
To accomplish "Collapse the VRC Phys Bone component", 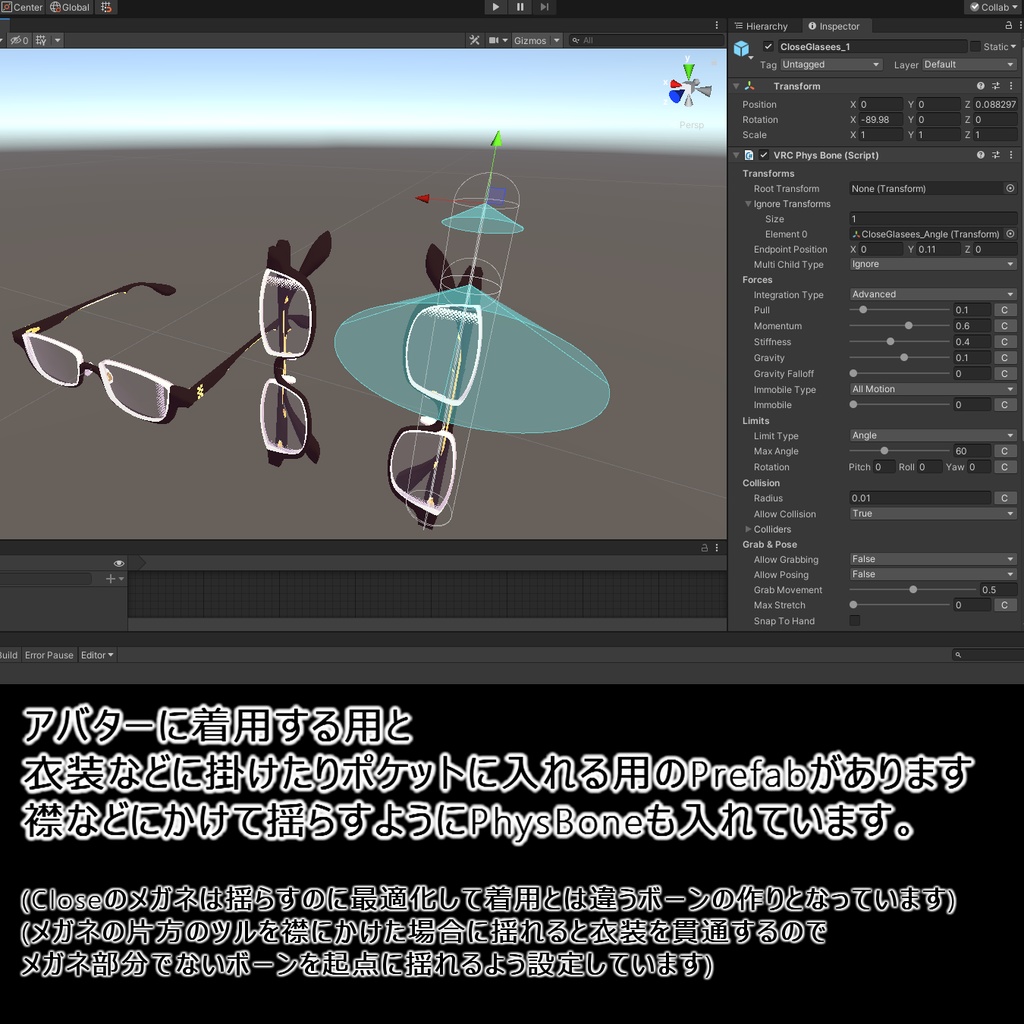I will (x=736, y=155).
